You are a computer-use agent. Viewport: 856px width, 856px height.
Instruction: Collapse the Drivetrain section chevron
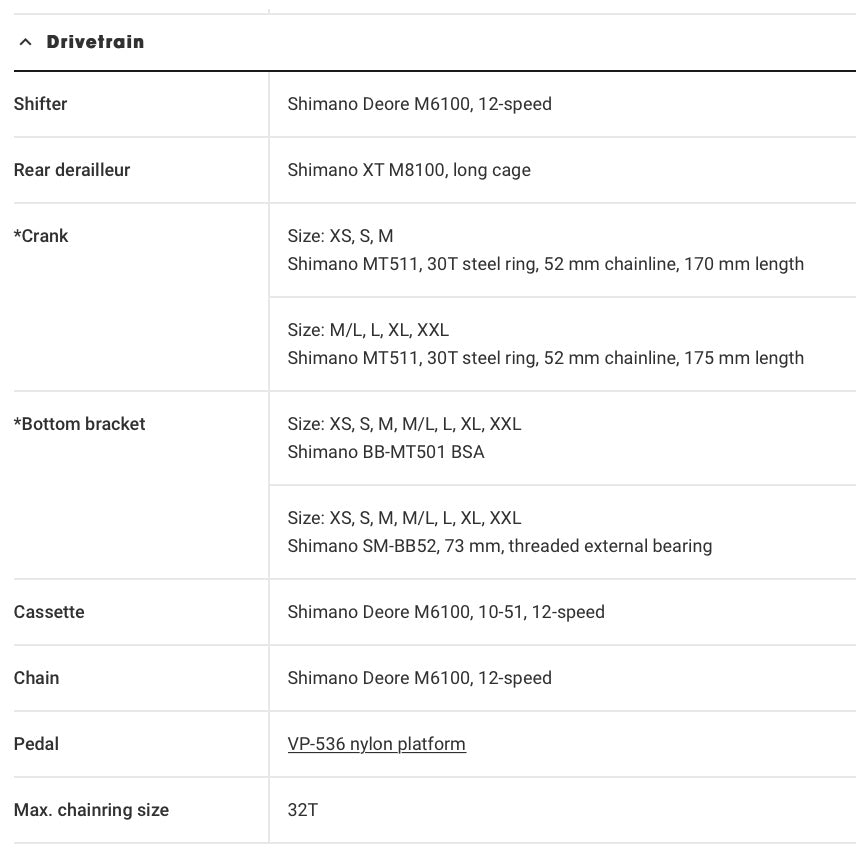click(x=26, y=42)
